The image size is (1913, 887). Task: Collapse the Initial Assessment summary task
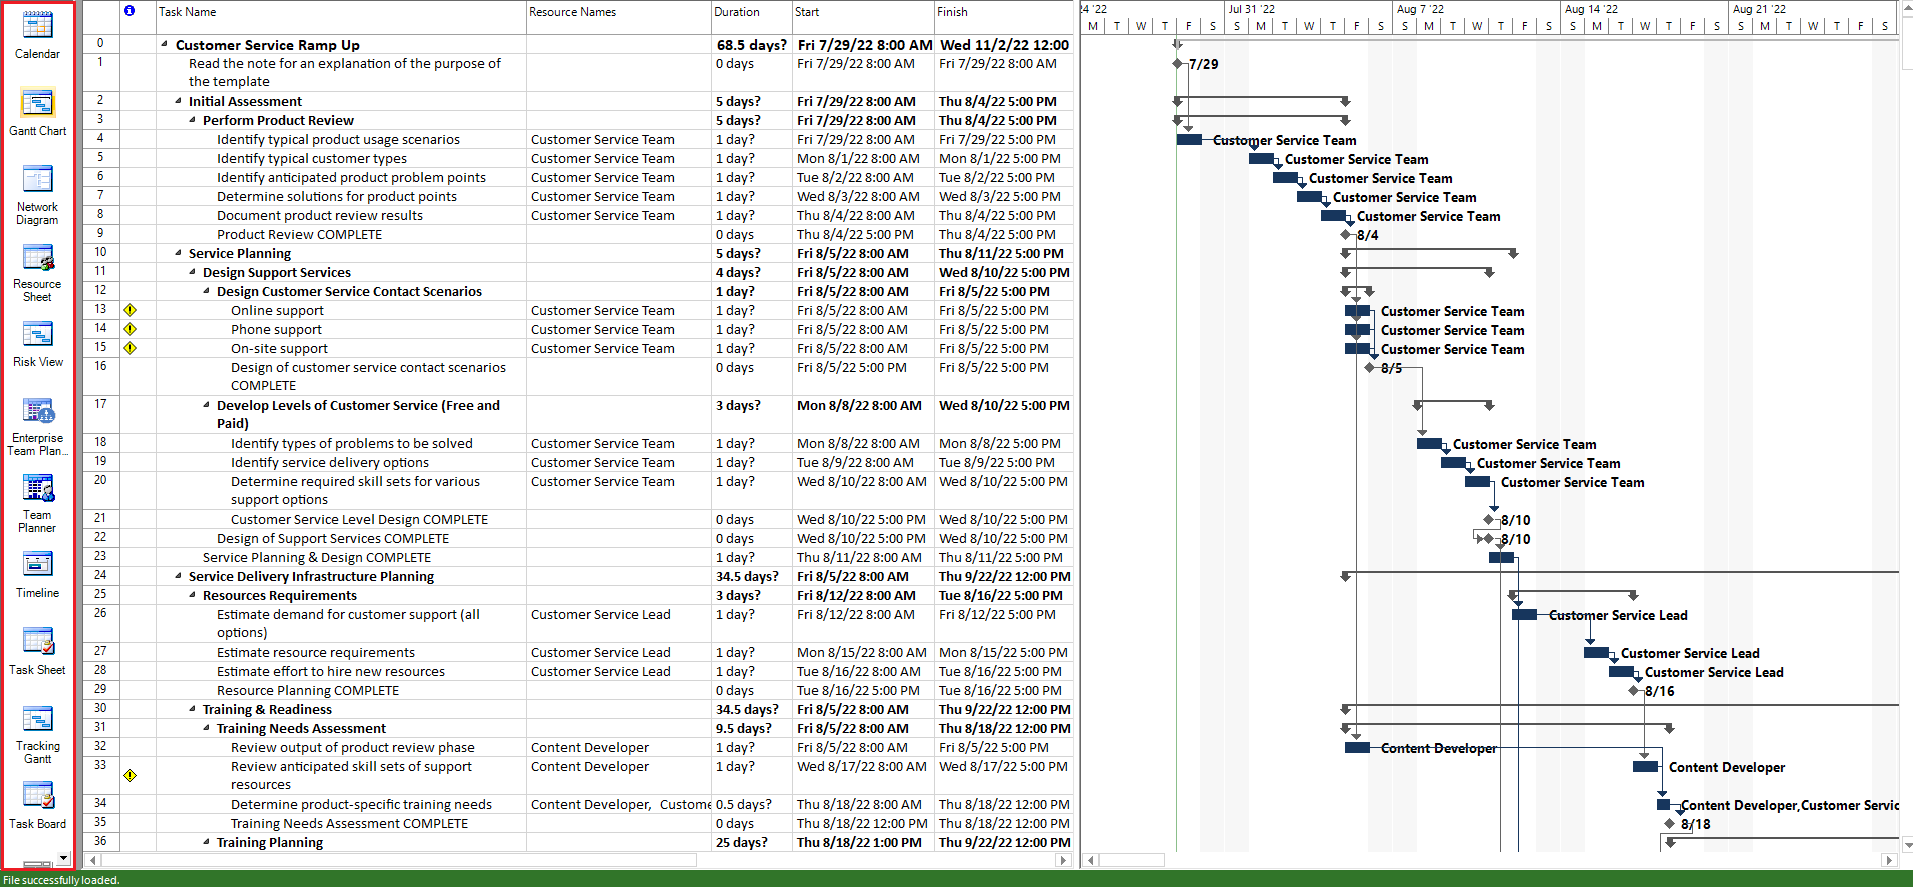click(179, 101)
